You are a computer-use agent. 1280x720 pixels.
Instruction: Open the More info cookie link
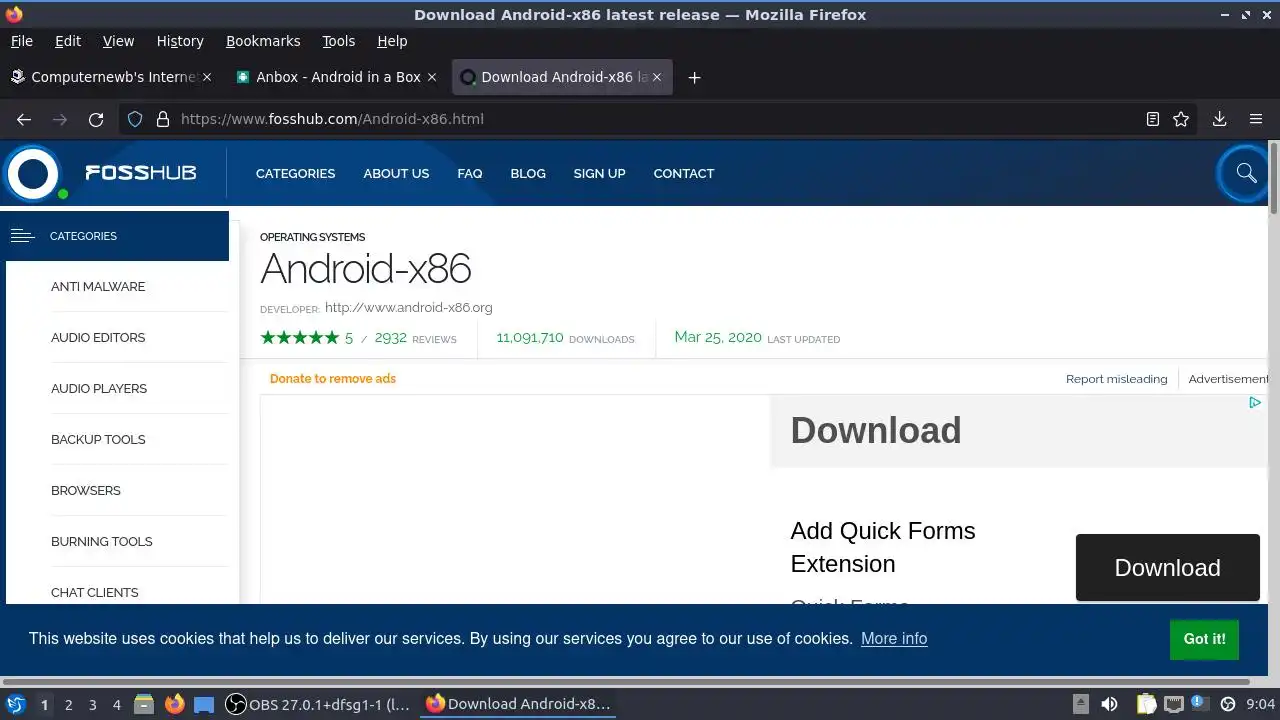tap(894, 638)
